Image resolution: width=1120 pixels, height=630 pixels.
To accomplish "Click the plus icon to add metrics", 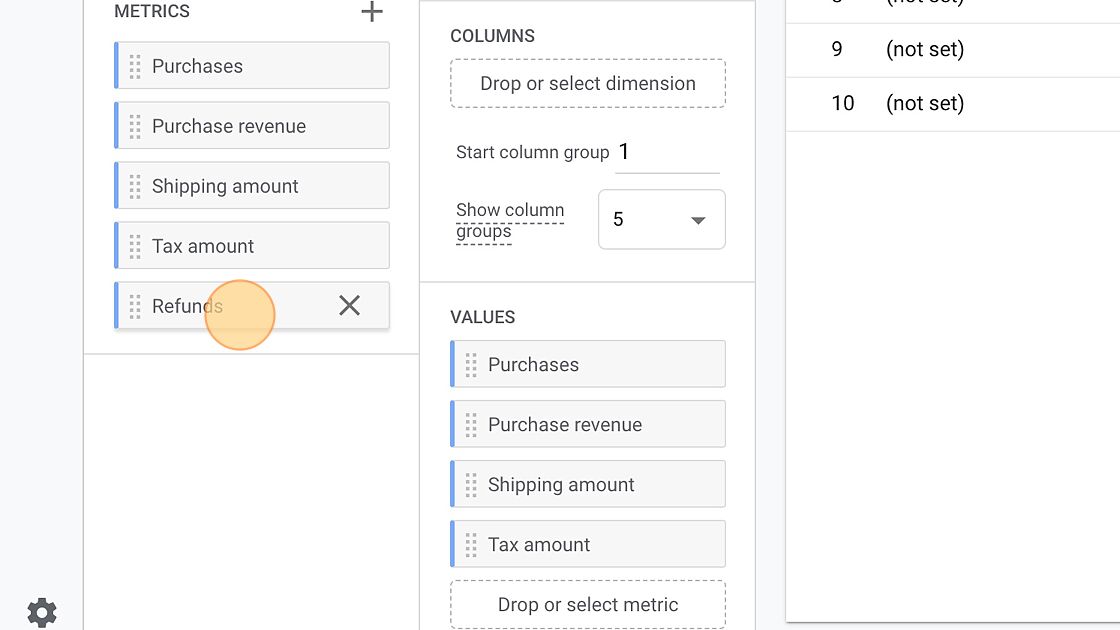I will 372,12.
